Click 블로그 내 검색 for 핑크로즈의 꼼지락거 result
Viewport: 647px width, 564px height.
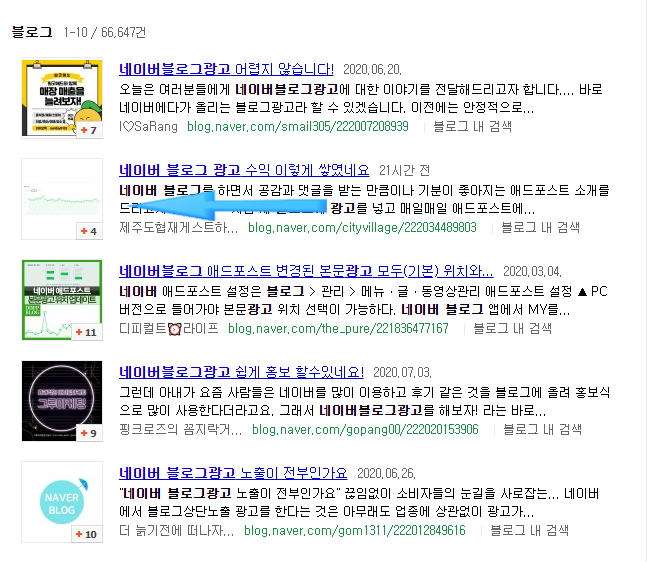point(543,430)
